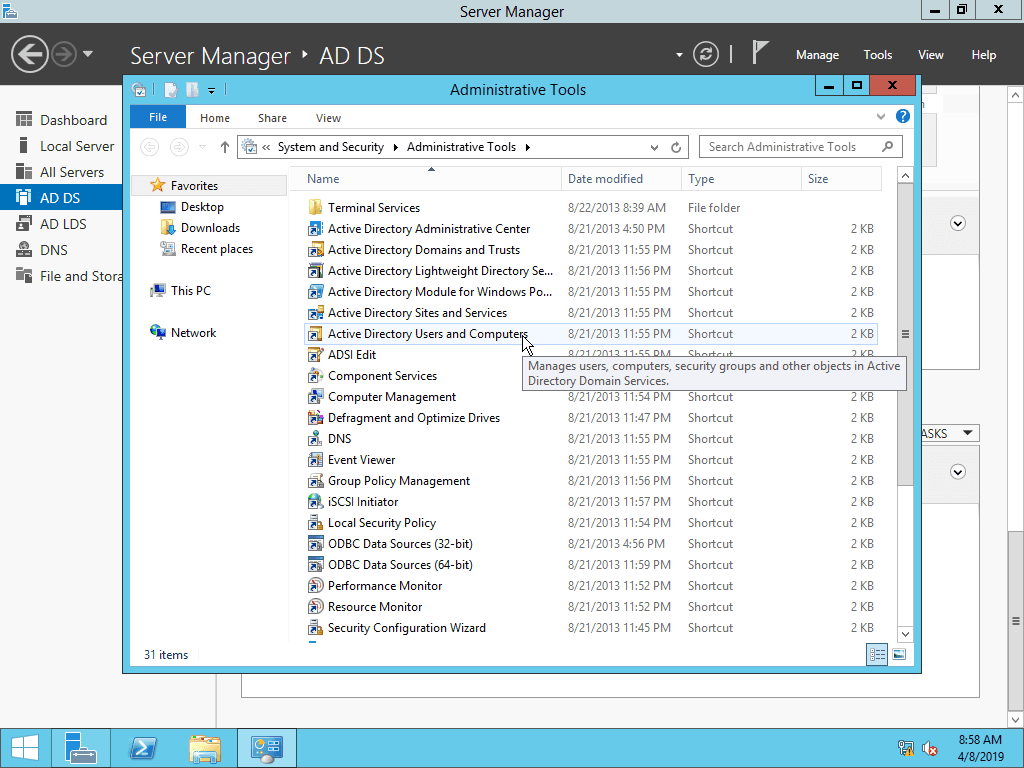This screenshot has width=1024, height=768.
Task: Click the Local Security Policy icon
Action: point(315,522)
